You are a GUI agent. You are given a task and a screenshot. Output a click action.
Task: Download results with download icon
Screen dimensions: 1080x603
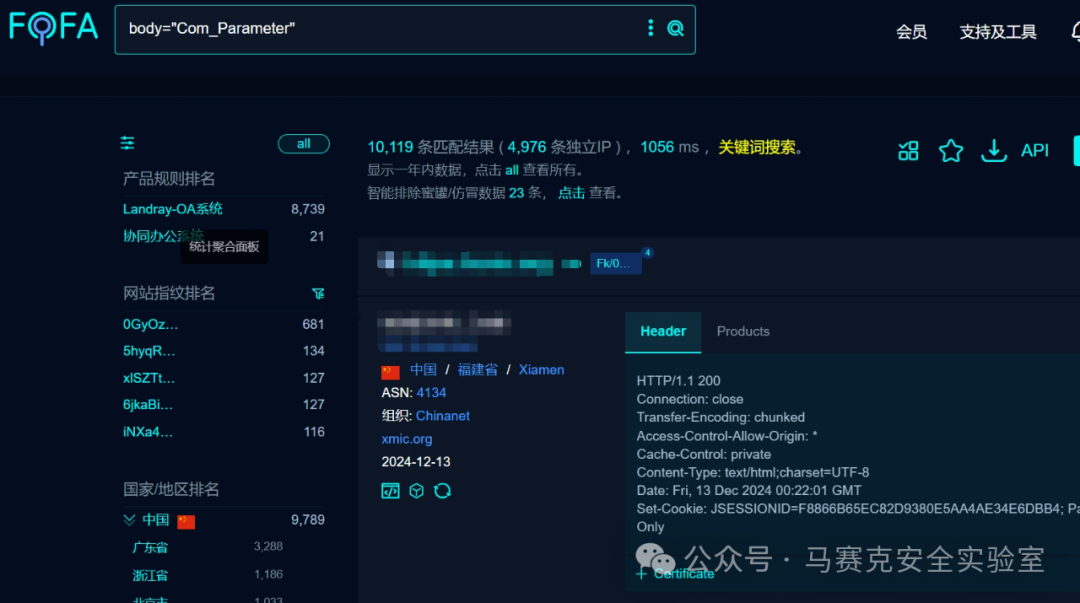(993, 150)
